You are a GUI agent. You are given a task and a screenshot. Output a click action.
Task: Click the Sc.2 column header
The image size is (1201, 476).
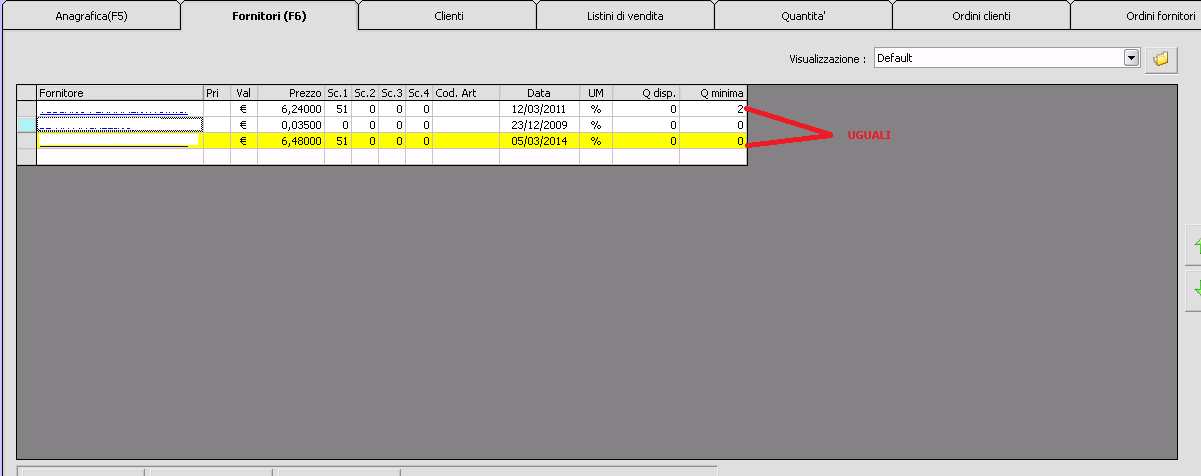coord(365,93)
